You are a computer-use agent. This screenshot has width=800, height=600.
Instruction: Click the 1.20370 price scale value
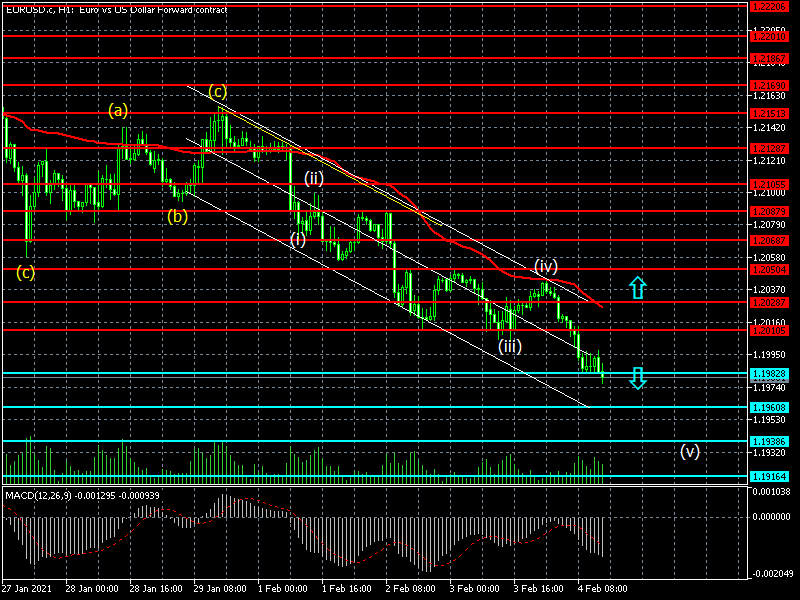pyautogui.click(x=769, y=290)
